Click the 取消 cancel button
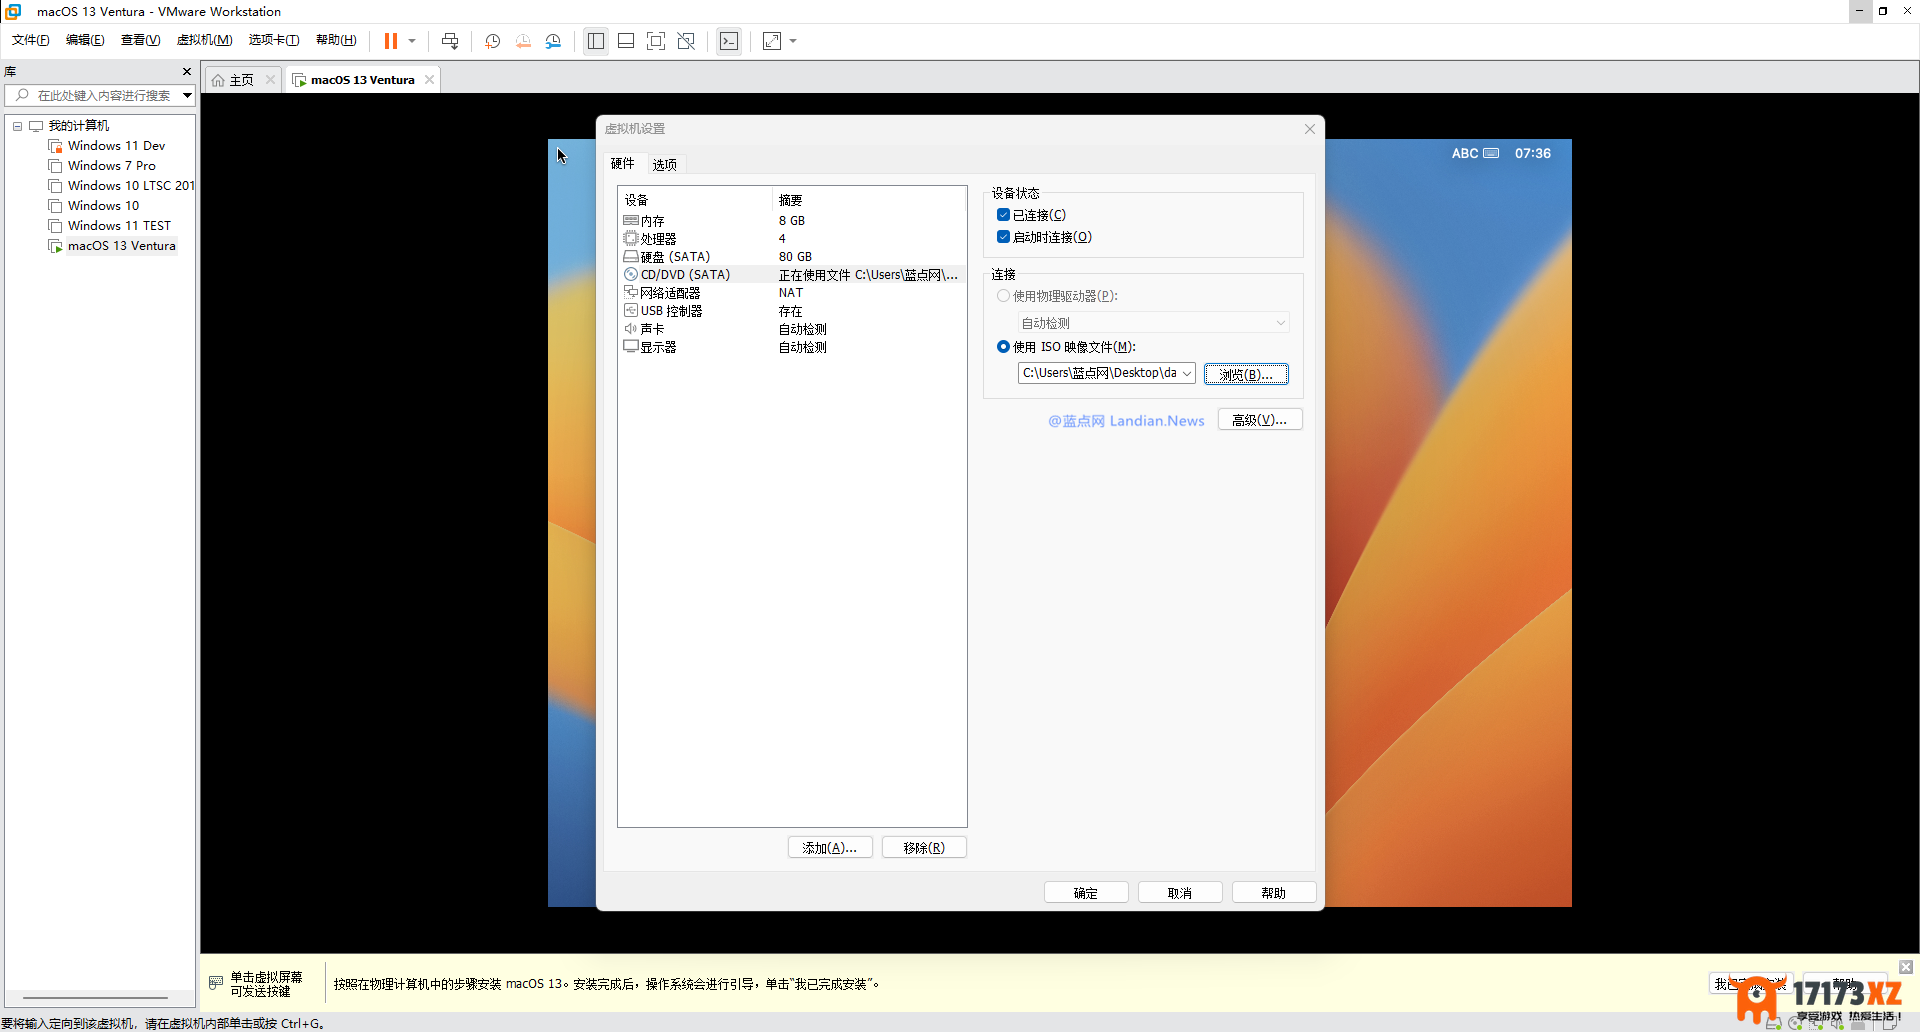The width and height of the screenshot is (1920, 1032). click(x=1180, y=893)
